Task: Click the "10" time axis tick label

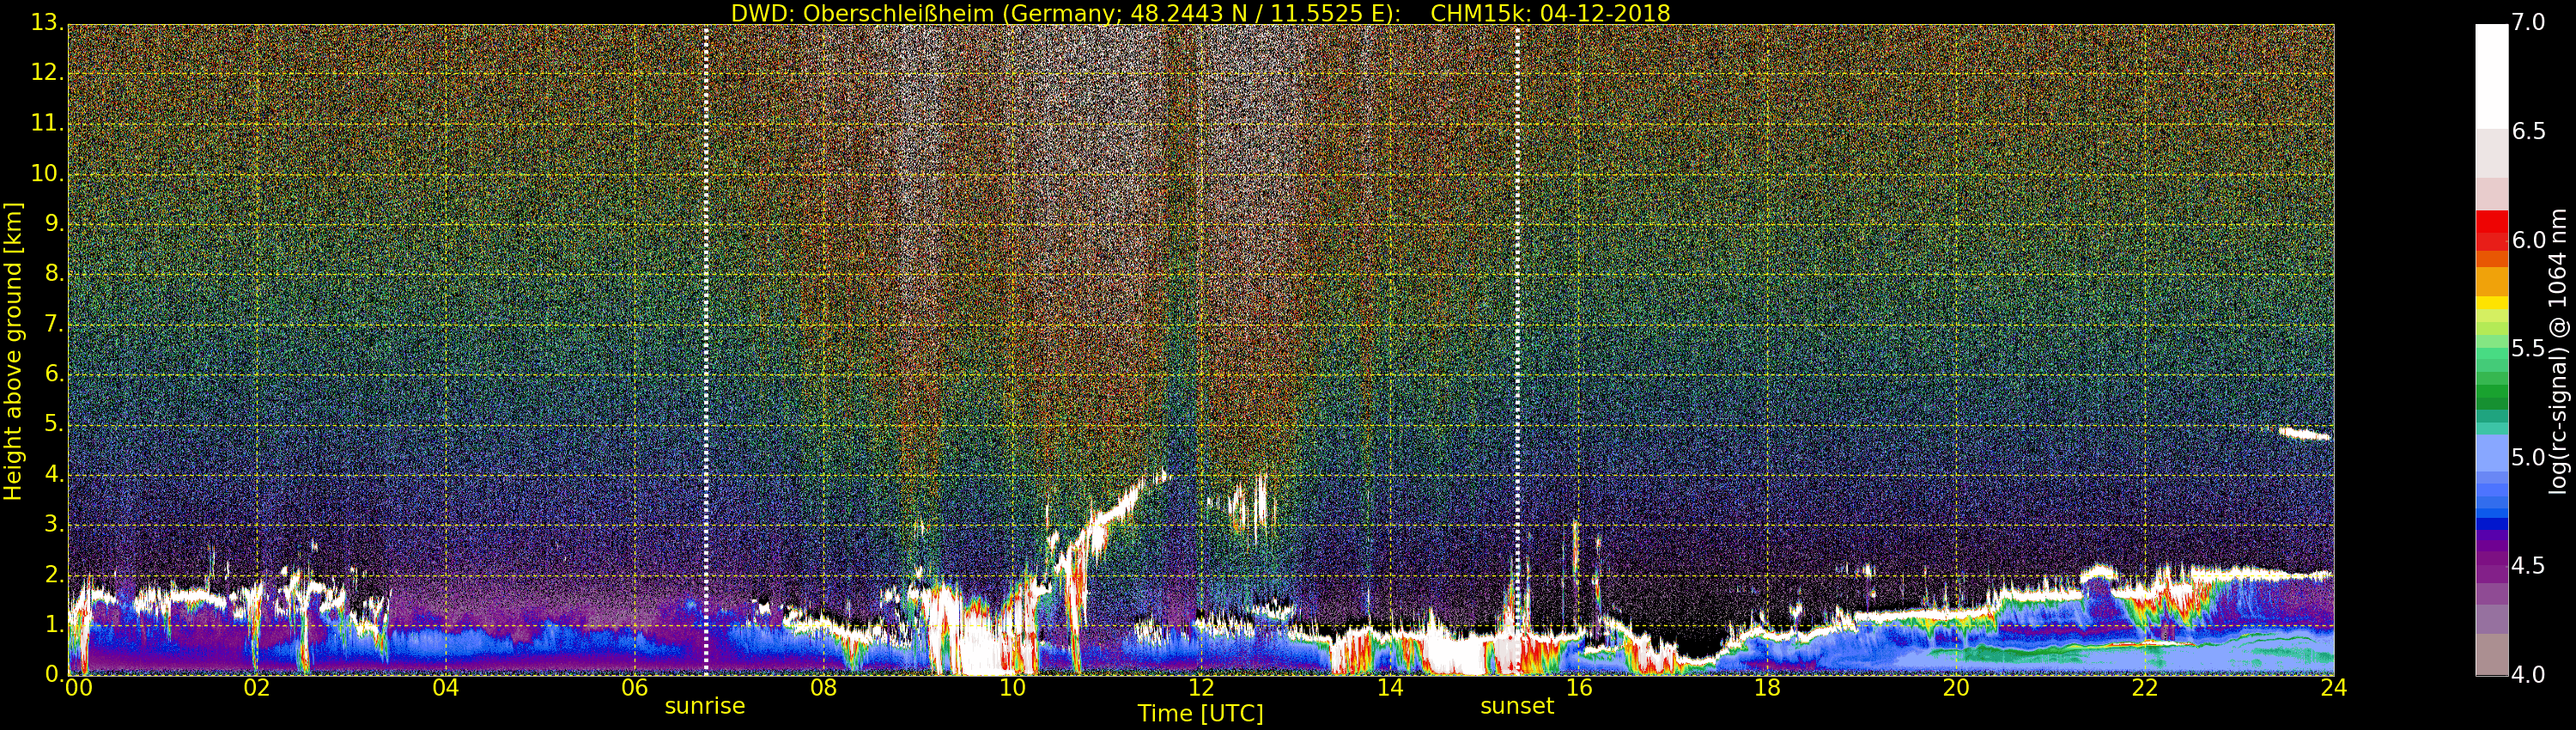Action: pyautogui.click(x=1012, y=688)
